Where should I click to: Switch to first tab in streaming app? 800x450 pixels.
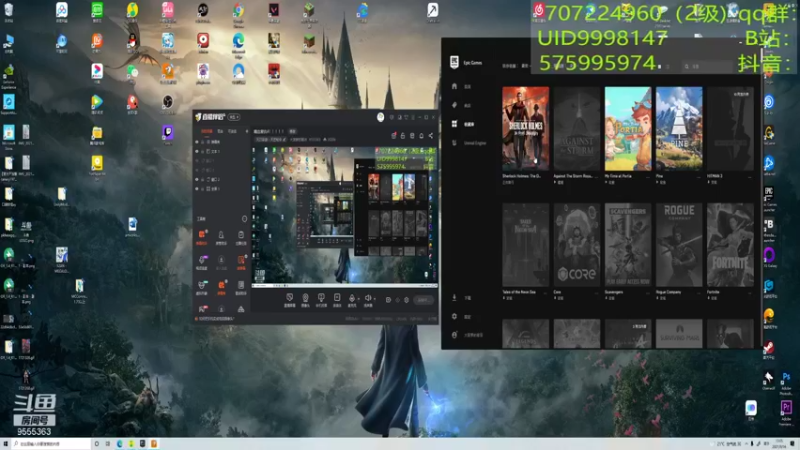pos(207,131)
